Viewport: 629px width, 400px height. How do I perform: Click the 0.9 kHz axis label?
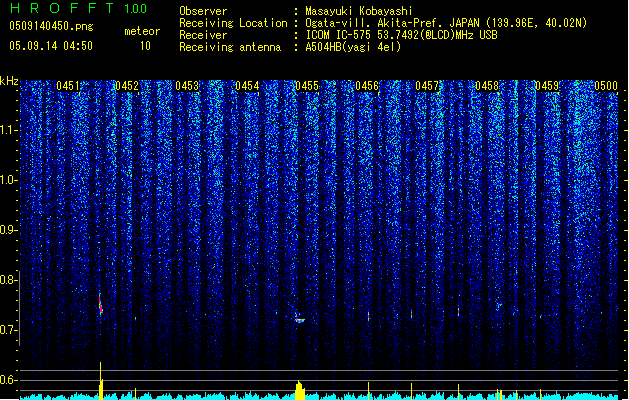(x=9, y=230)
